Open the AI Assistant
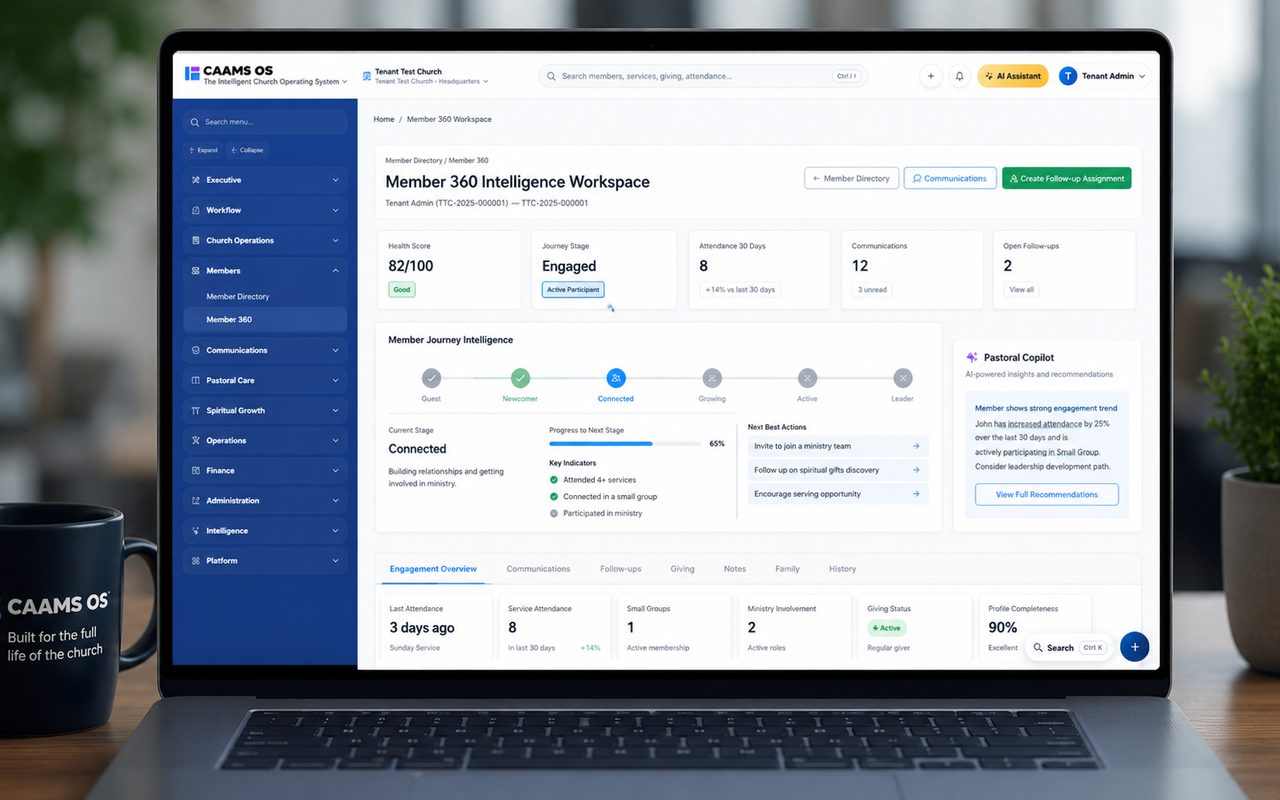 pos(1013,76)
